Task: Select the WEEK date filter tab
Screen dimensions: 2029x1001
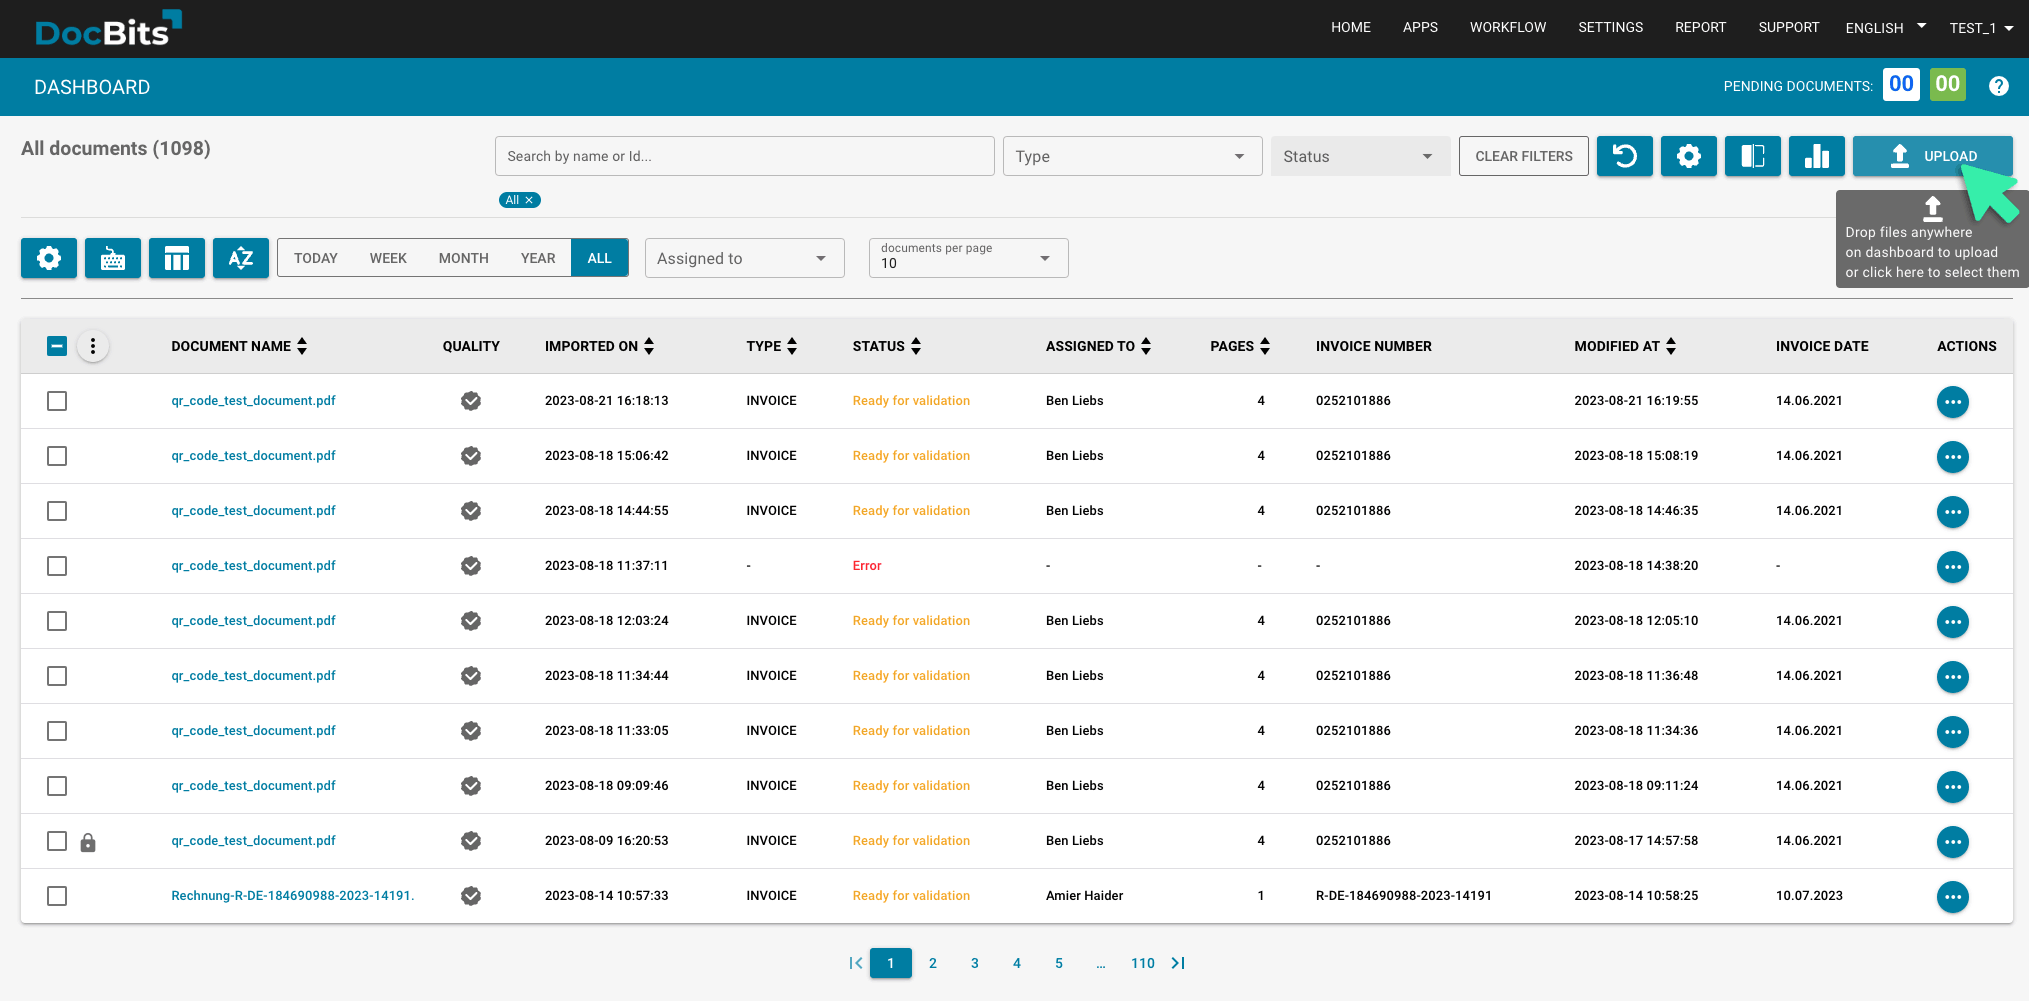Action: 388,258
